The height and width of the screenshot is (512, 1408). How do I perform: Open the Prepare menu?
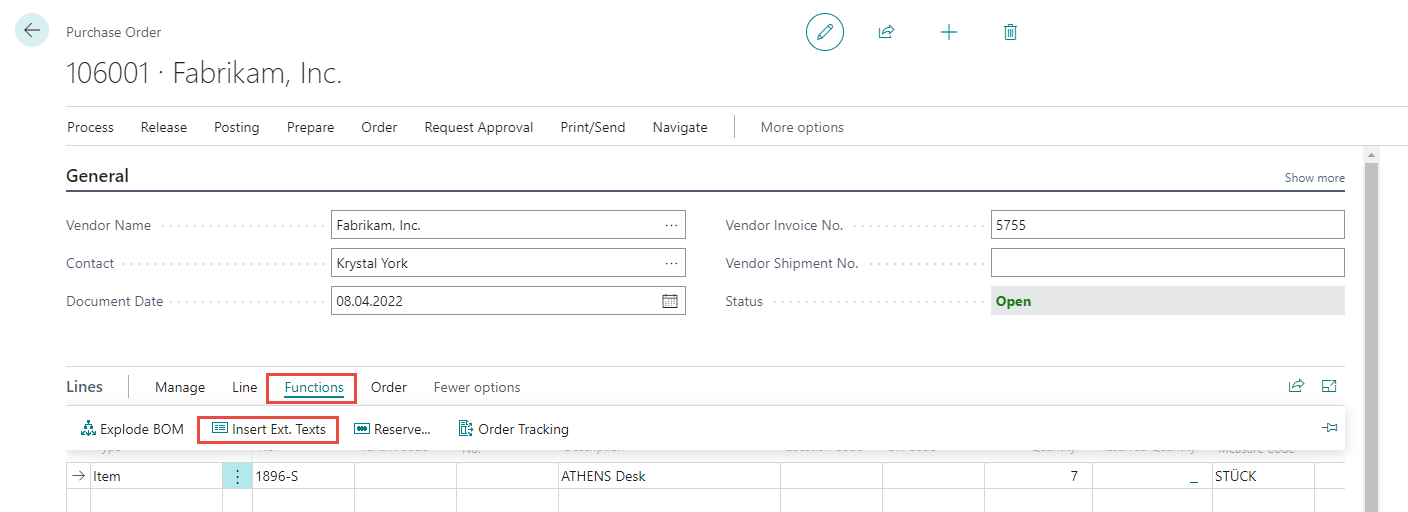tap(310, 127)
